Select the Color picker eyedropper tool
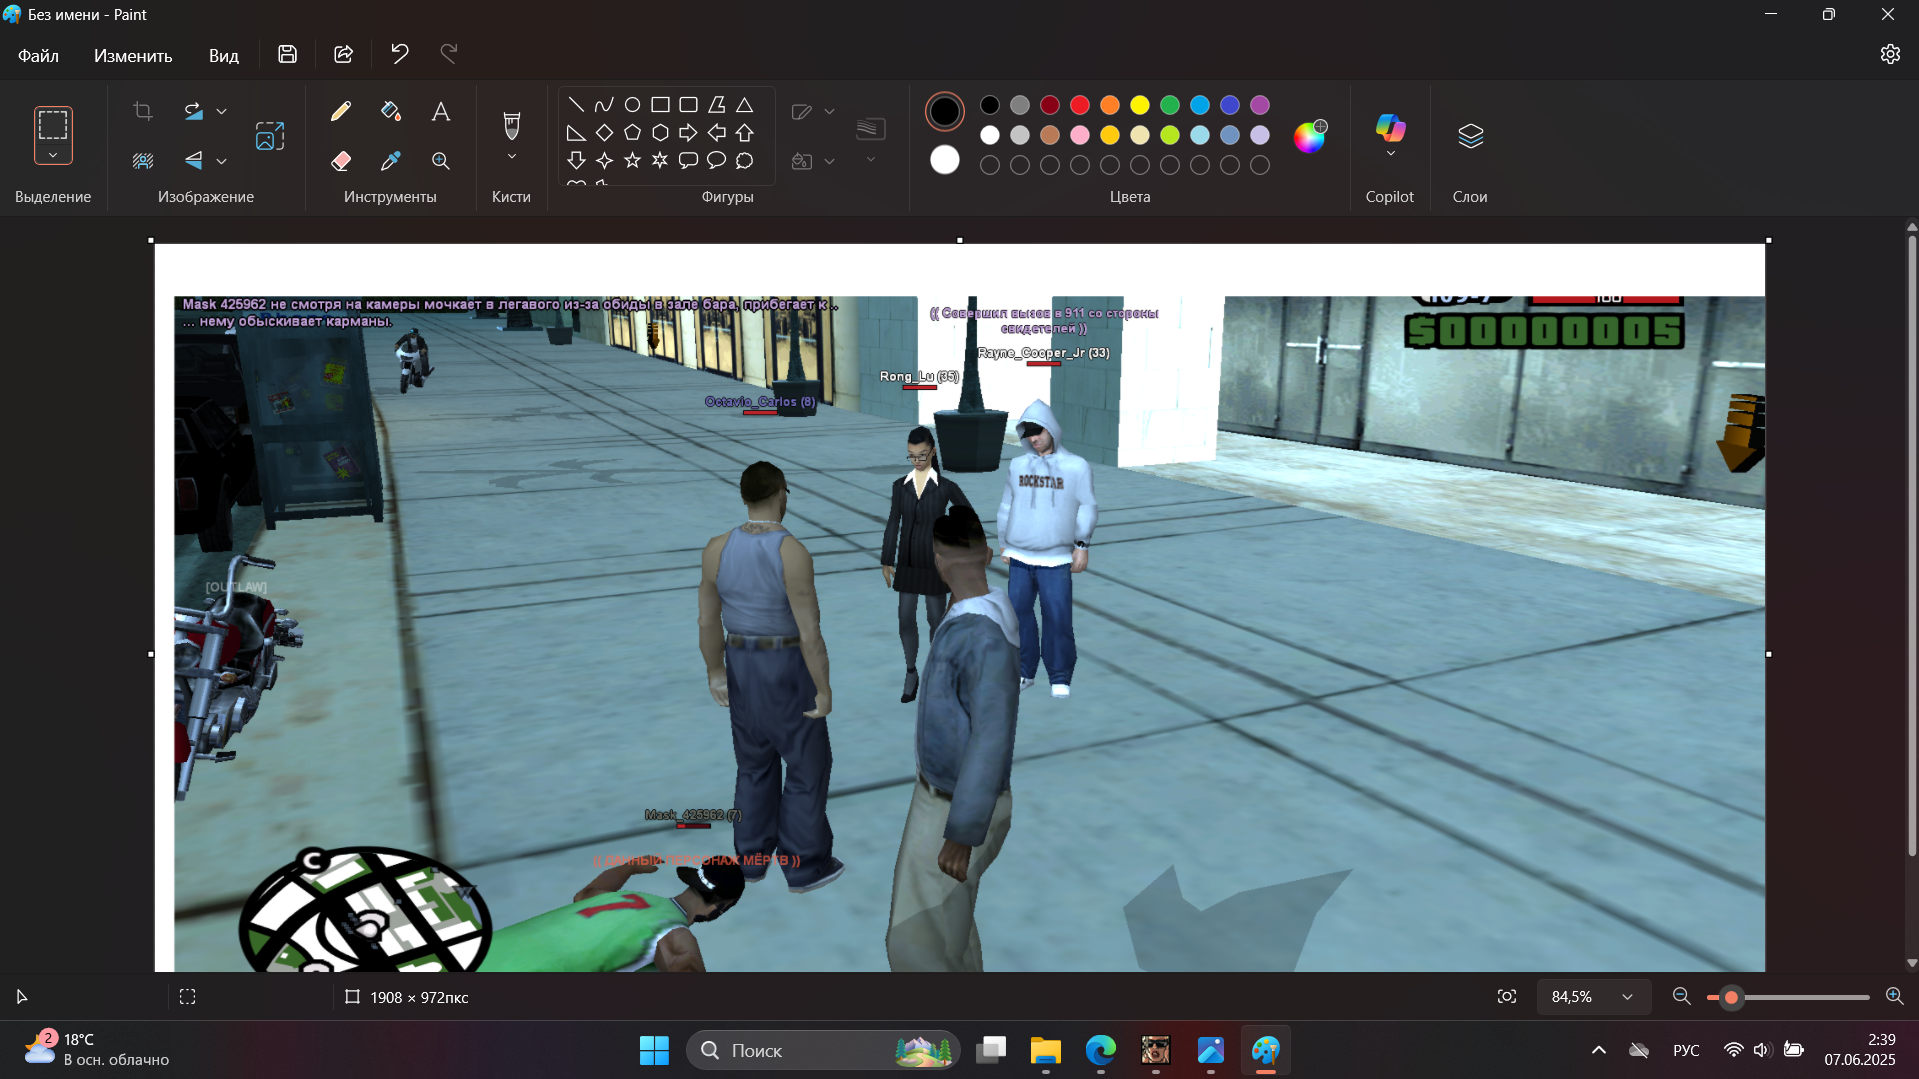 [x=391, y=160]
